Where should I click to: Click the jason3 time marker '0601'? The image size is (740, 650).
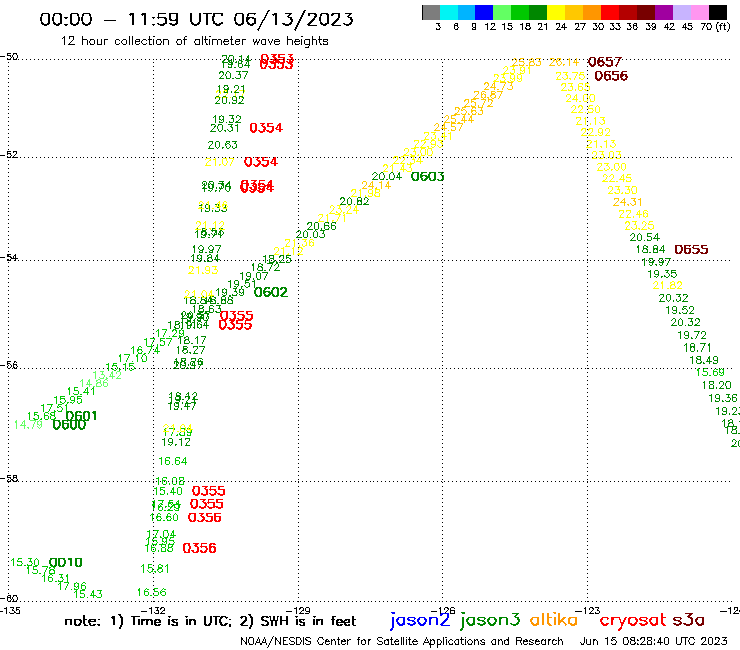[x=82, y=416]
